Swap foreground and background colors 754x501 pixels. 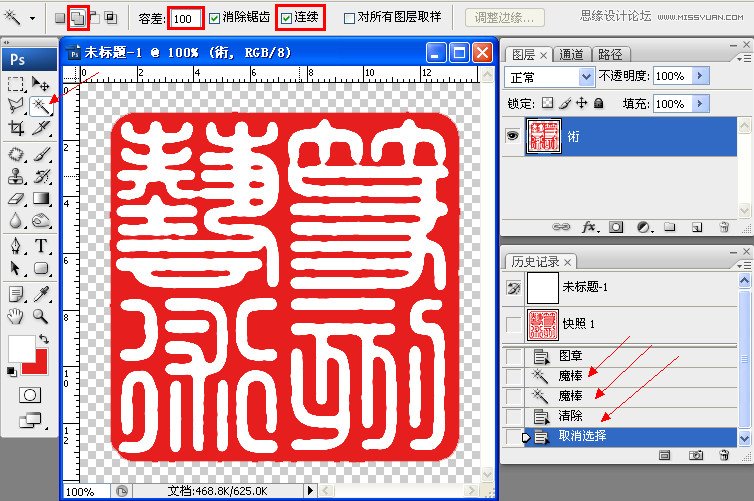44,339
